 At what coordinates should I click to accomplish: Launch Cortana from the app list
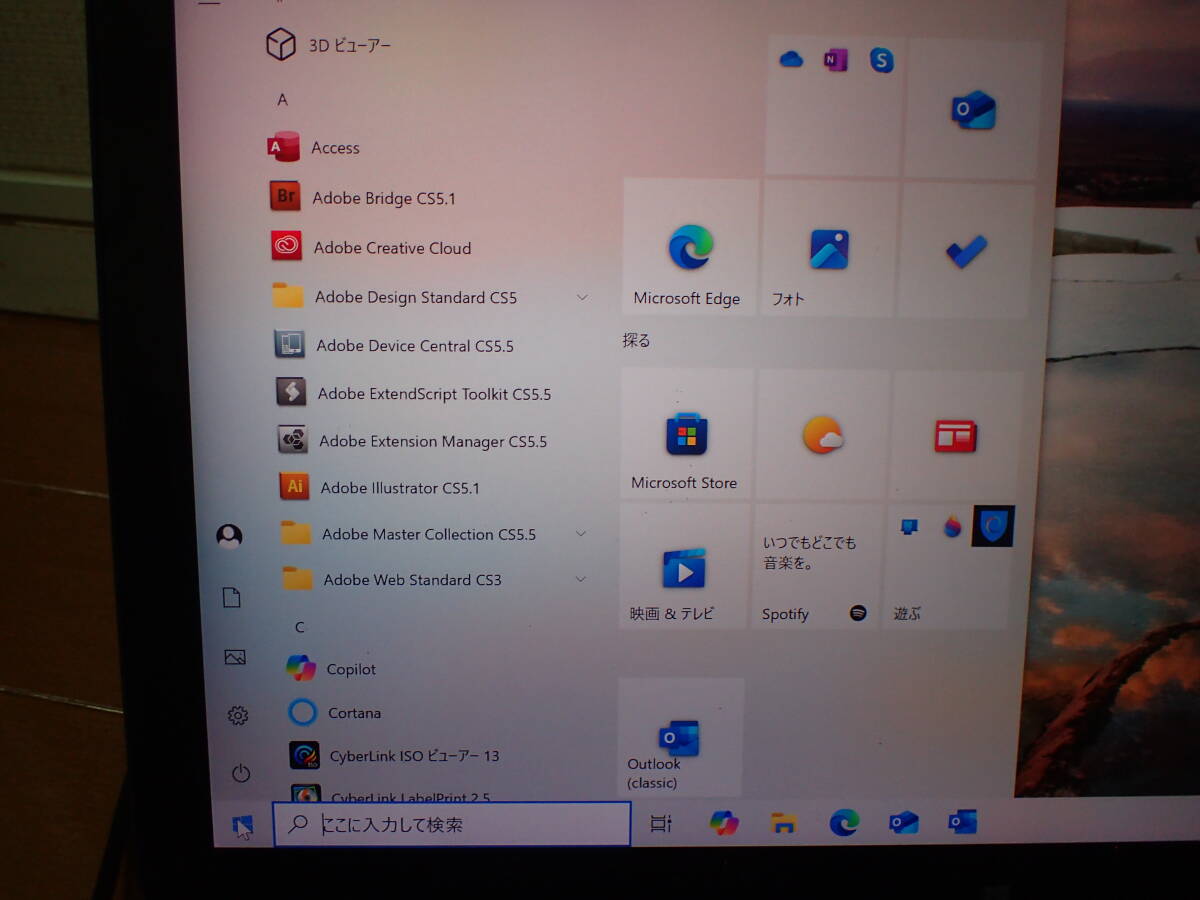pos(334,713)
